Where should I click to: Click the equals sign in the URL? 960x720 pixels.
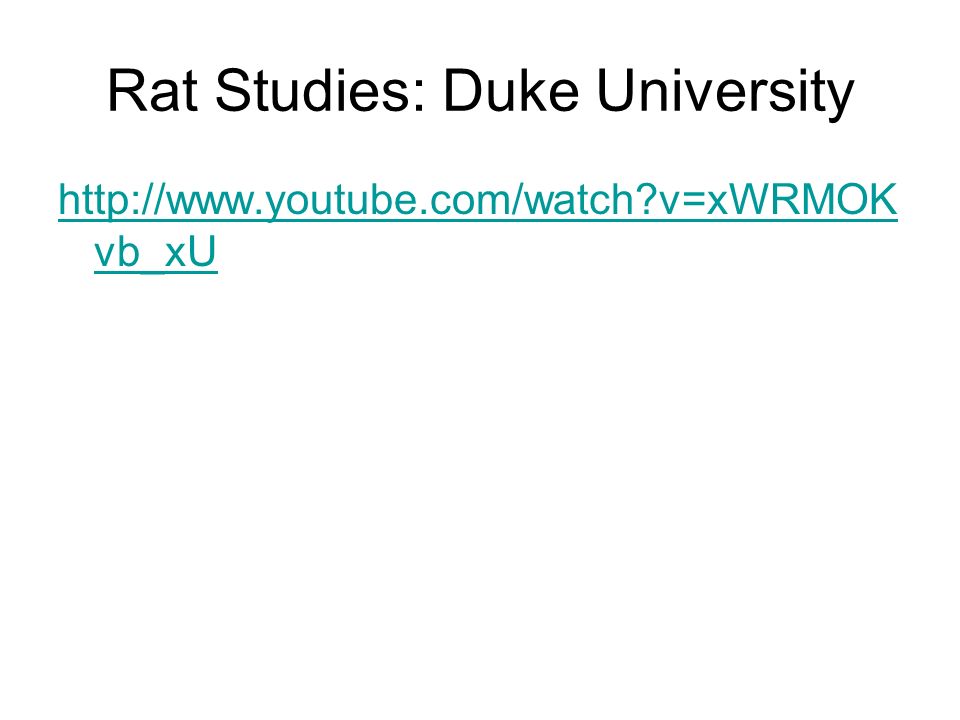pyautogui.click(x=693, y=202)
